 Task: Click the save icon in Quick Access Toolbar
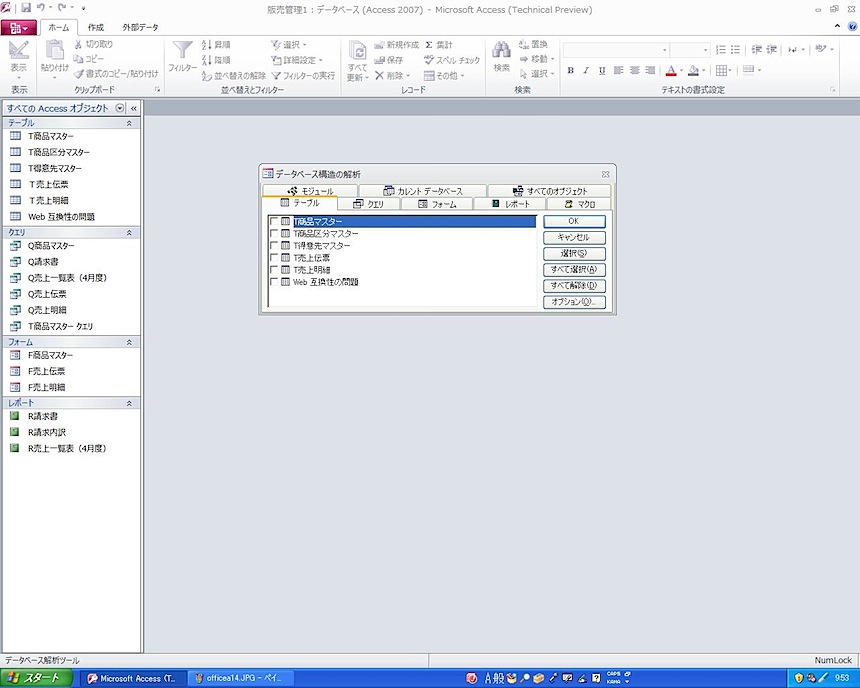(26, 8)
